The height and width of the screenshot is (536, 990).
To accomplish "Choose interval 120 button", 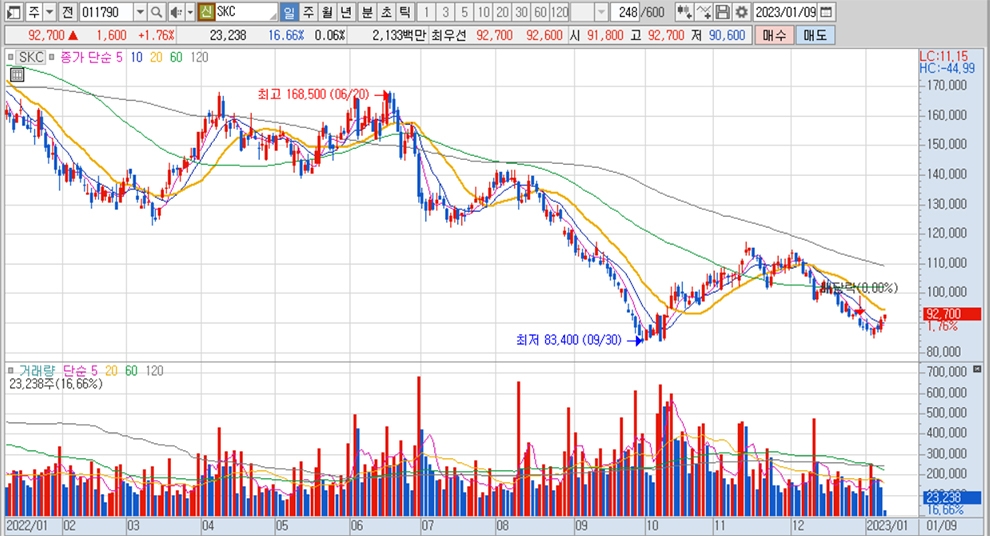I will [559, 11].
